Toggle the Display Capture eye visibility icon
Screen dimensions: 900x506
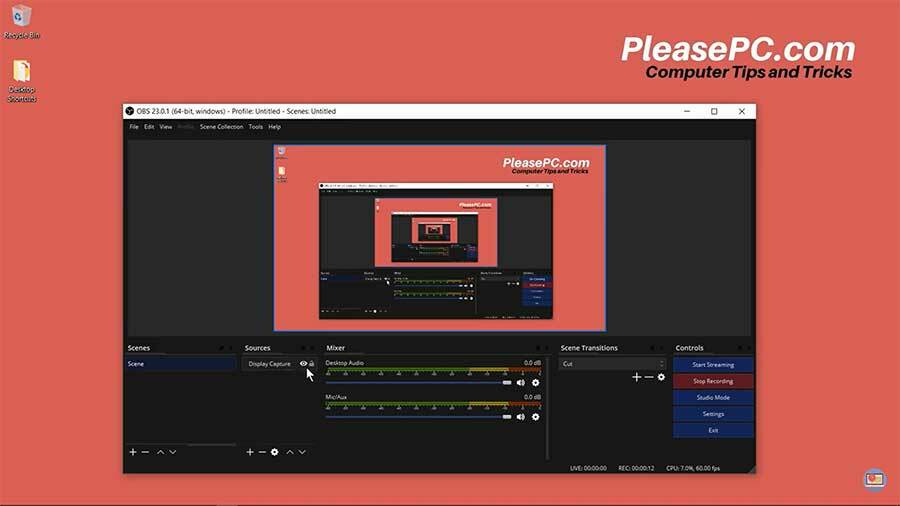click(303, 364)
